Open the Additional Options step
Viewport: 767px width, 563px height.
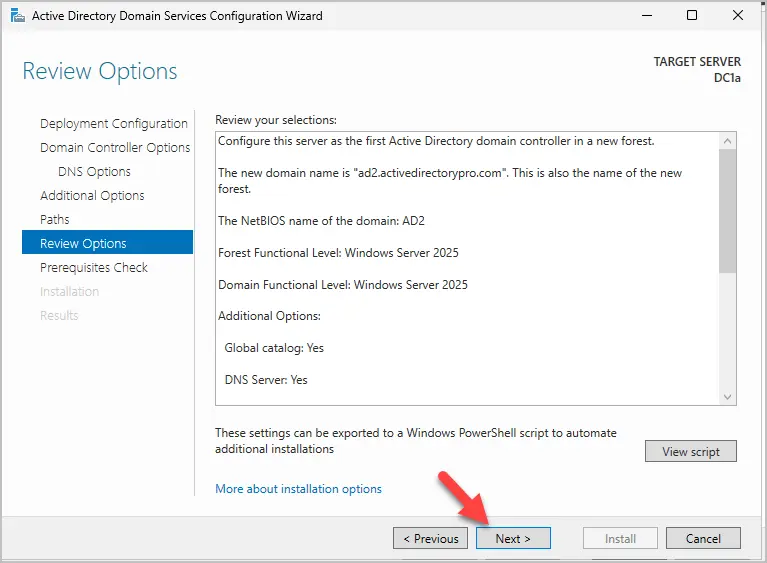(92, 196)
